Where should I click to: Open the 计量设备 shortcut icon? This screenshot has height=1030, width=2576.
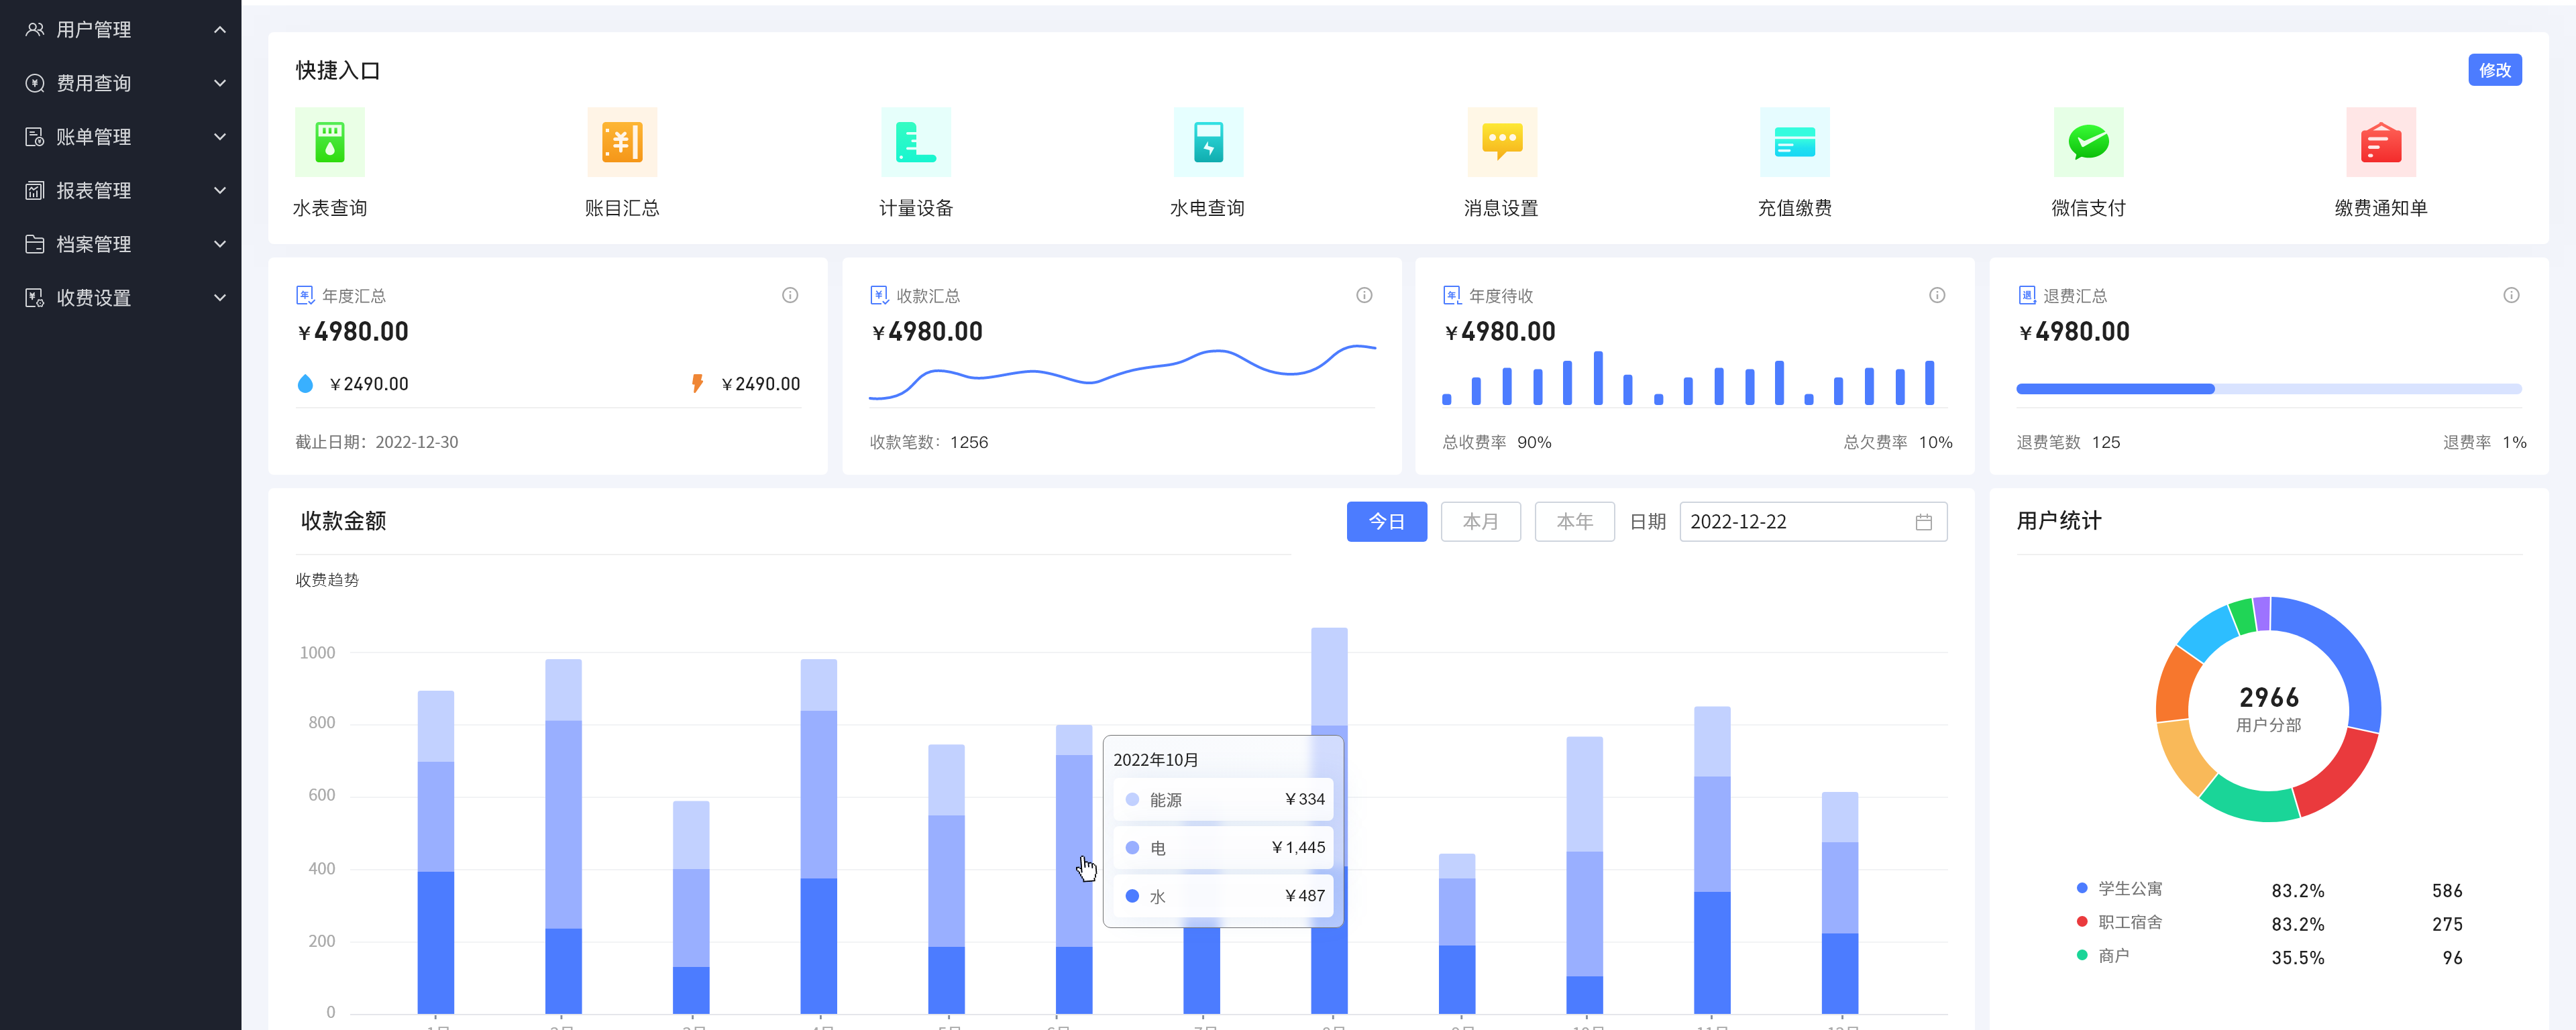pos(915,142)
